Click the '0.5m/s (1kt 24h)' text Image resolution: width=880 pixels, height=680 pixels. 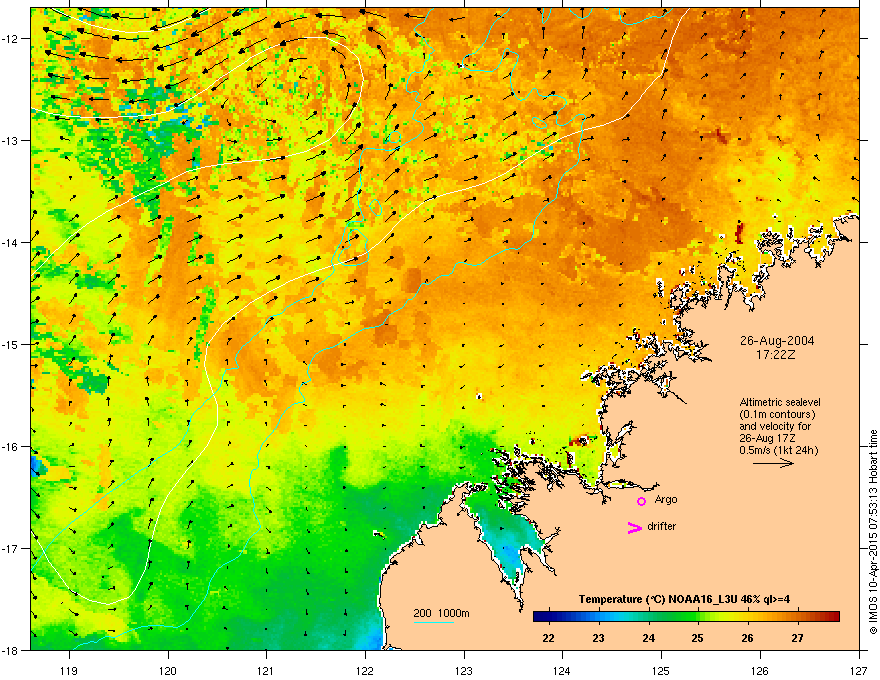779,450
